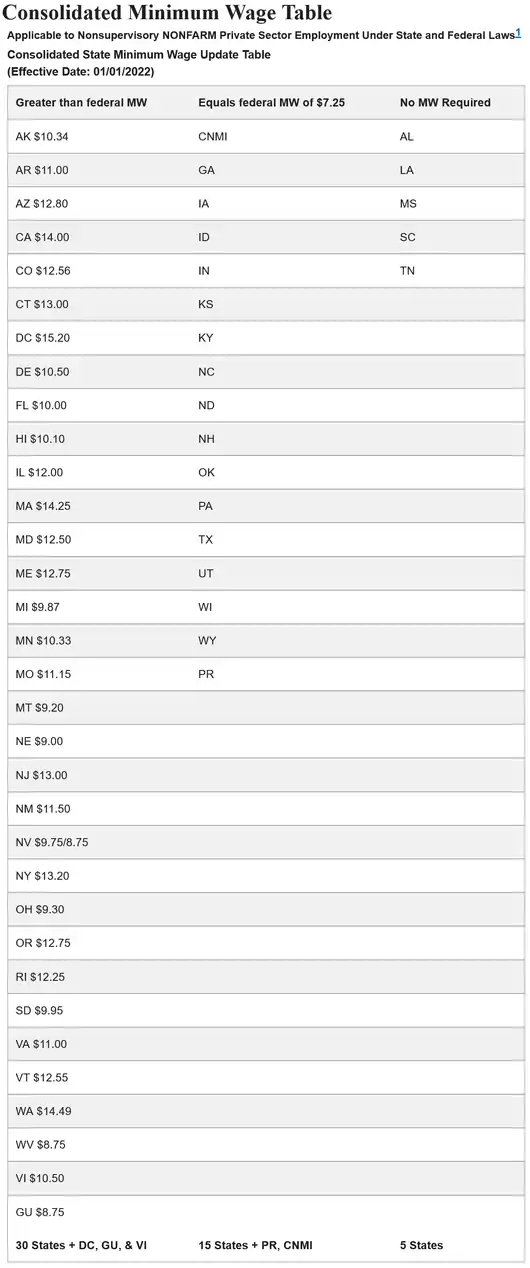Select the '5 States' summary cell
530x1268 pixels.
(422, 1245)
